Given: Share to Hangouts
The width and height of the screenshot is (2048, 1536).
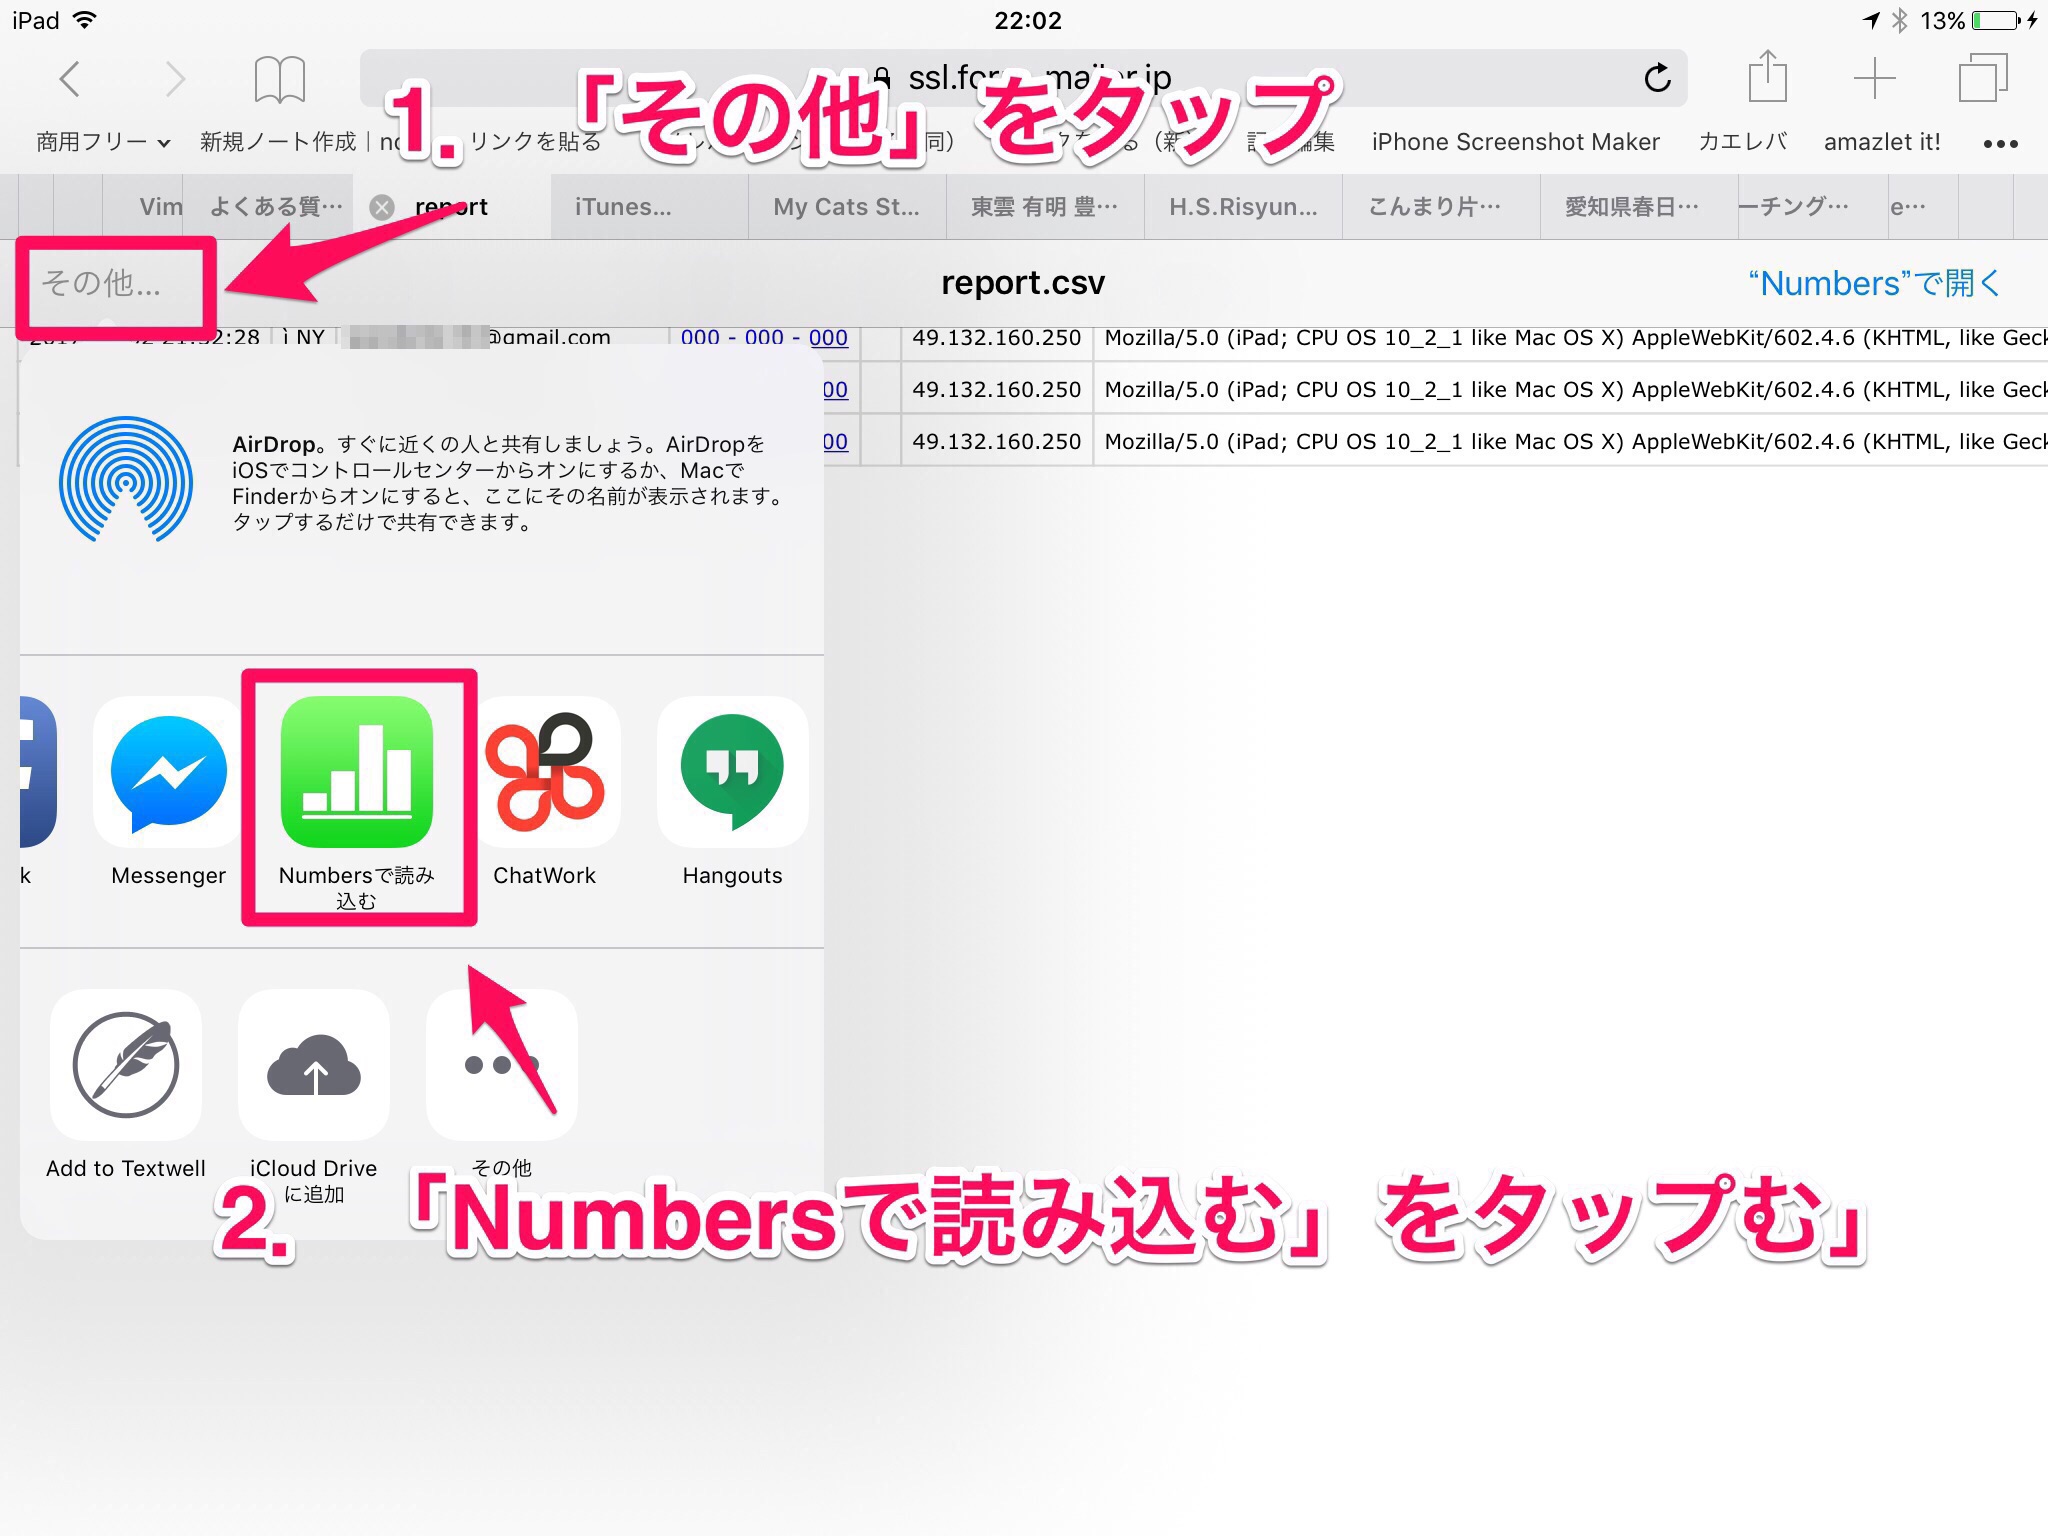Looking at the screenshot, I should [732, 772].
